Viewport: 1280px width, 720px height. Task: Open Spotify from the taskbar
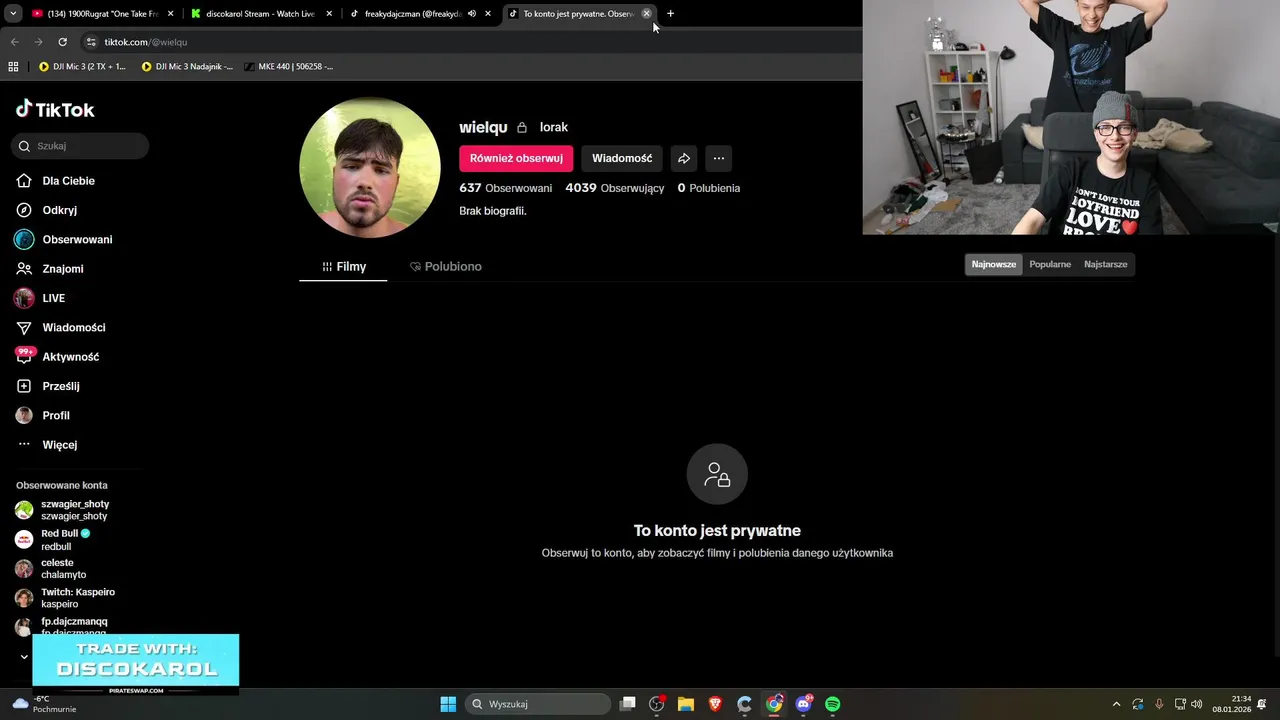tap(832, 704)
